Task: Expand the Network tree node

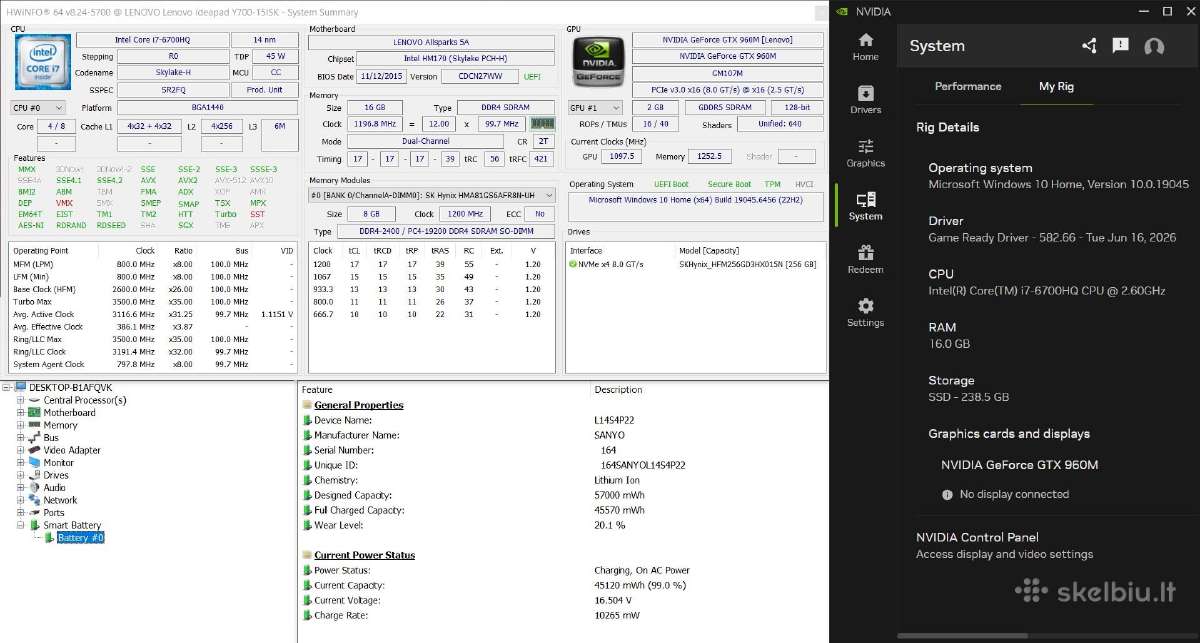Action: point(20,500)
